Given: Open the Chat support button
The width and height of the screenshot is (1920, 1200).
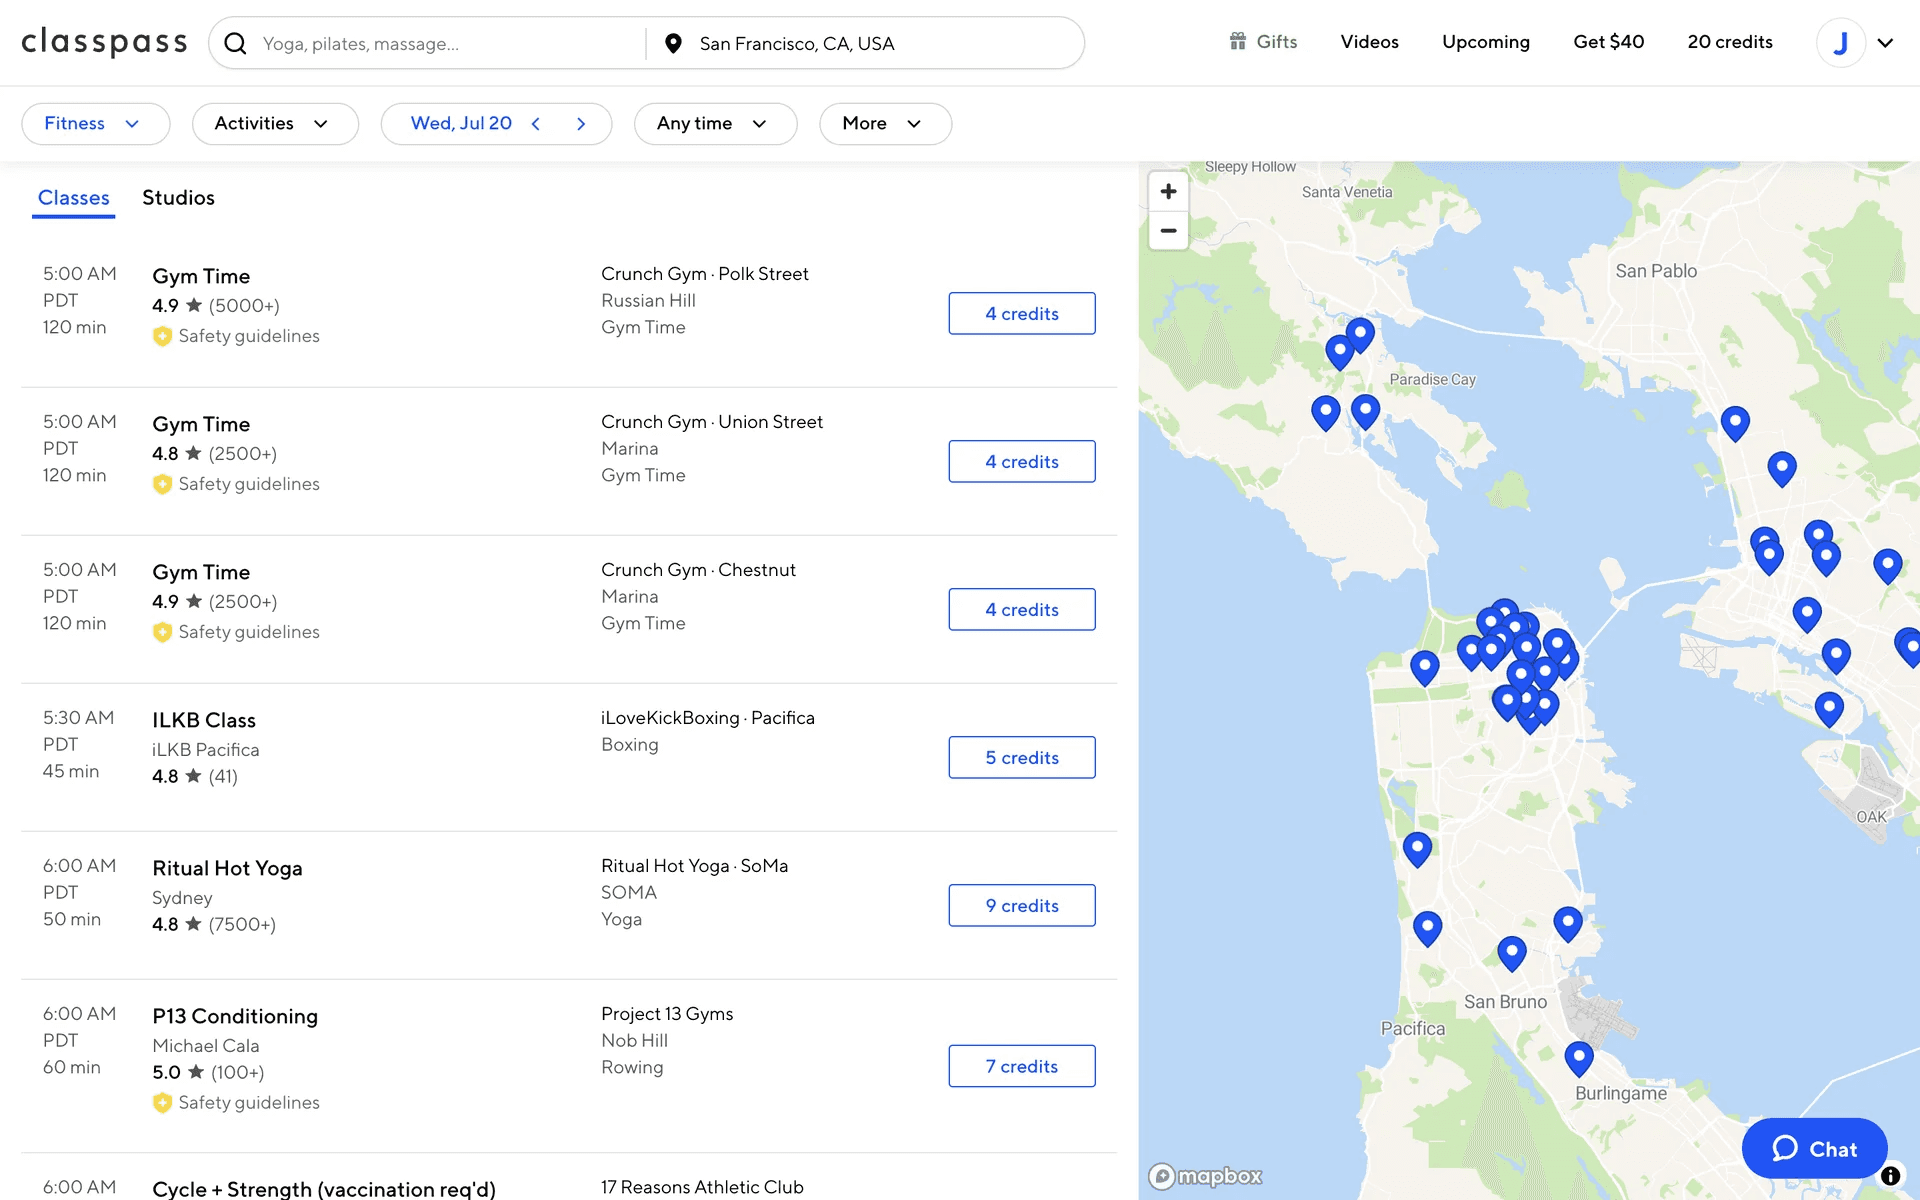Looking at the screenshot, I should coord(1814,1149).
